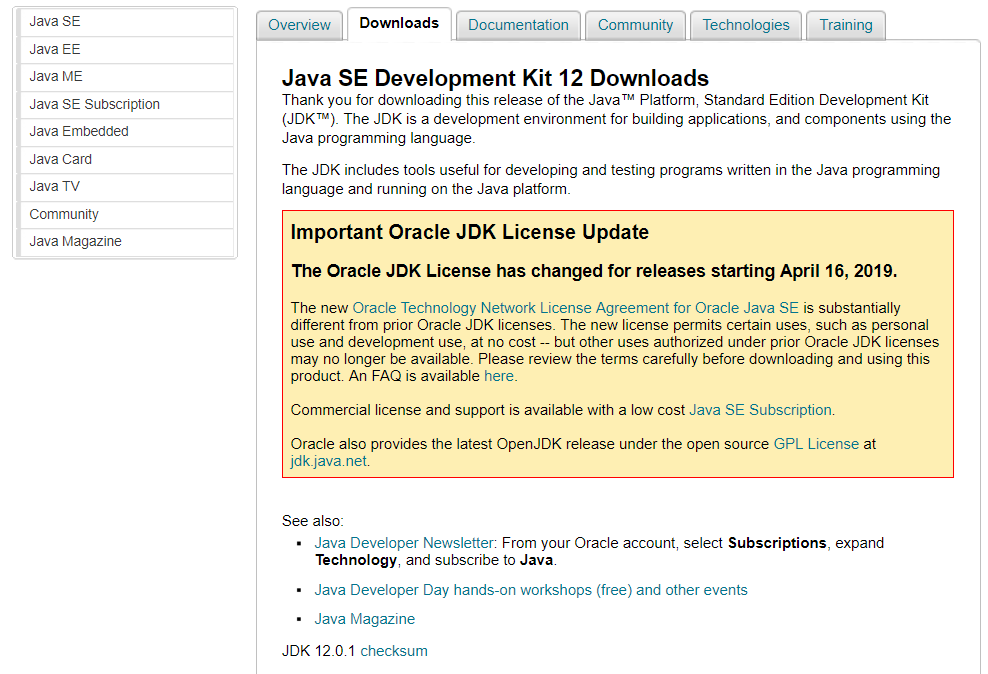Click Java SE in the sidebar

[x=125, y=22]
